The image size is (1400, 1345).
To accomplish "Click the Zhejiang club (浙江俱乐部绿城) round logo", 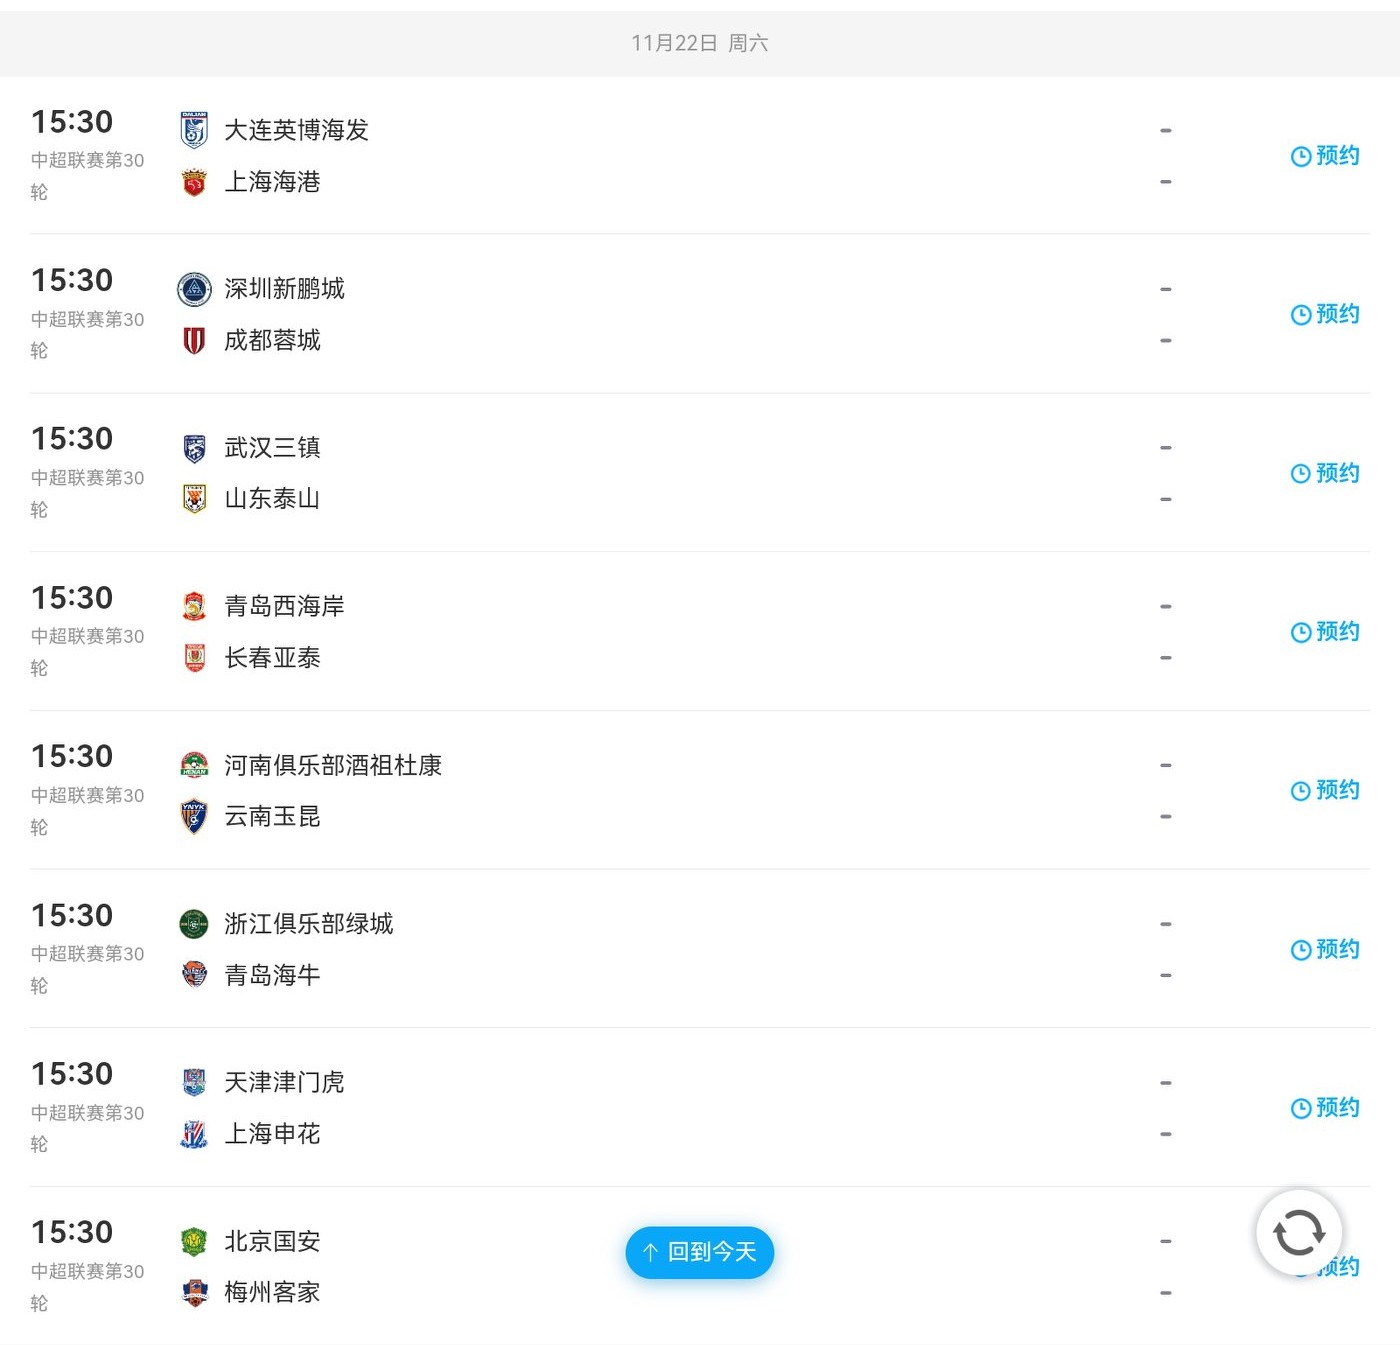I will tap(194, 924).
